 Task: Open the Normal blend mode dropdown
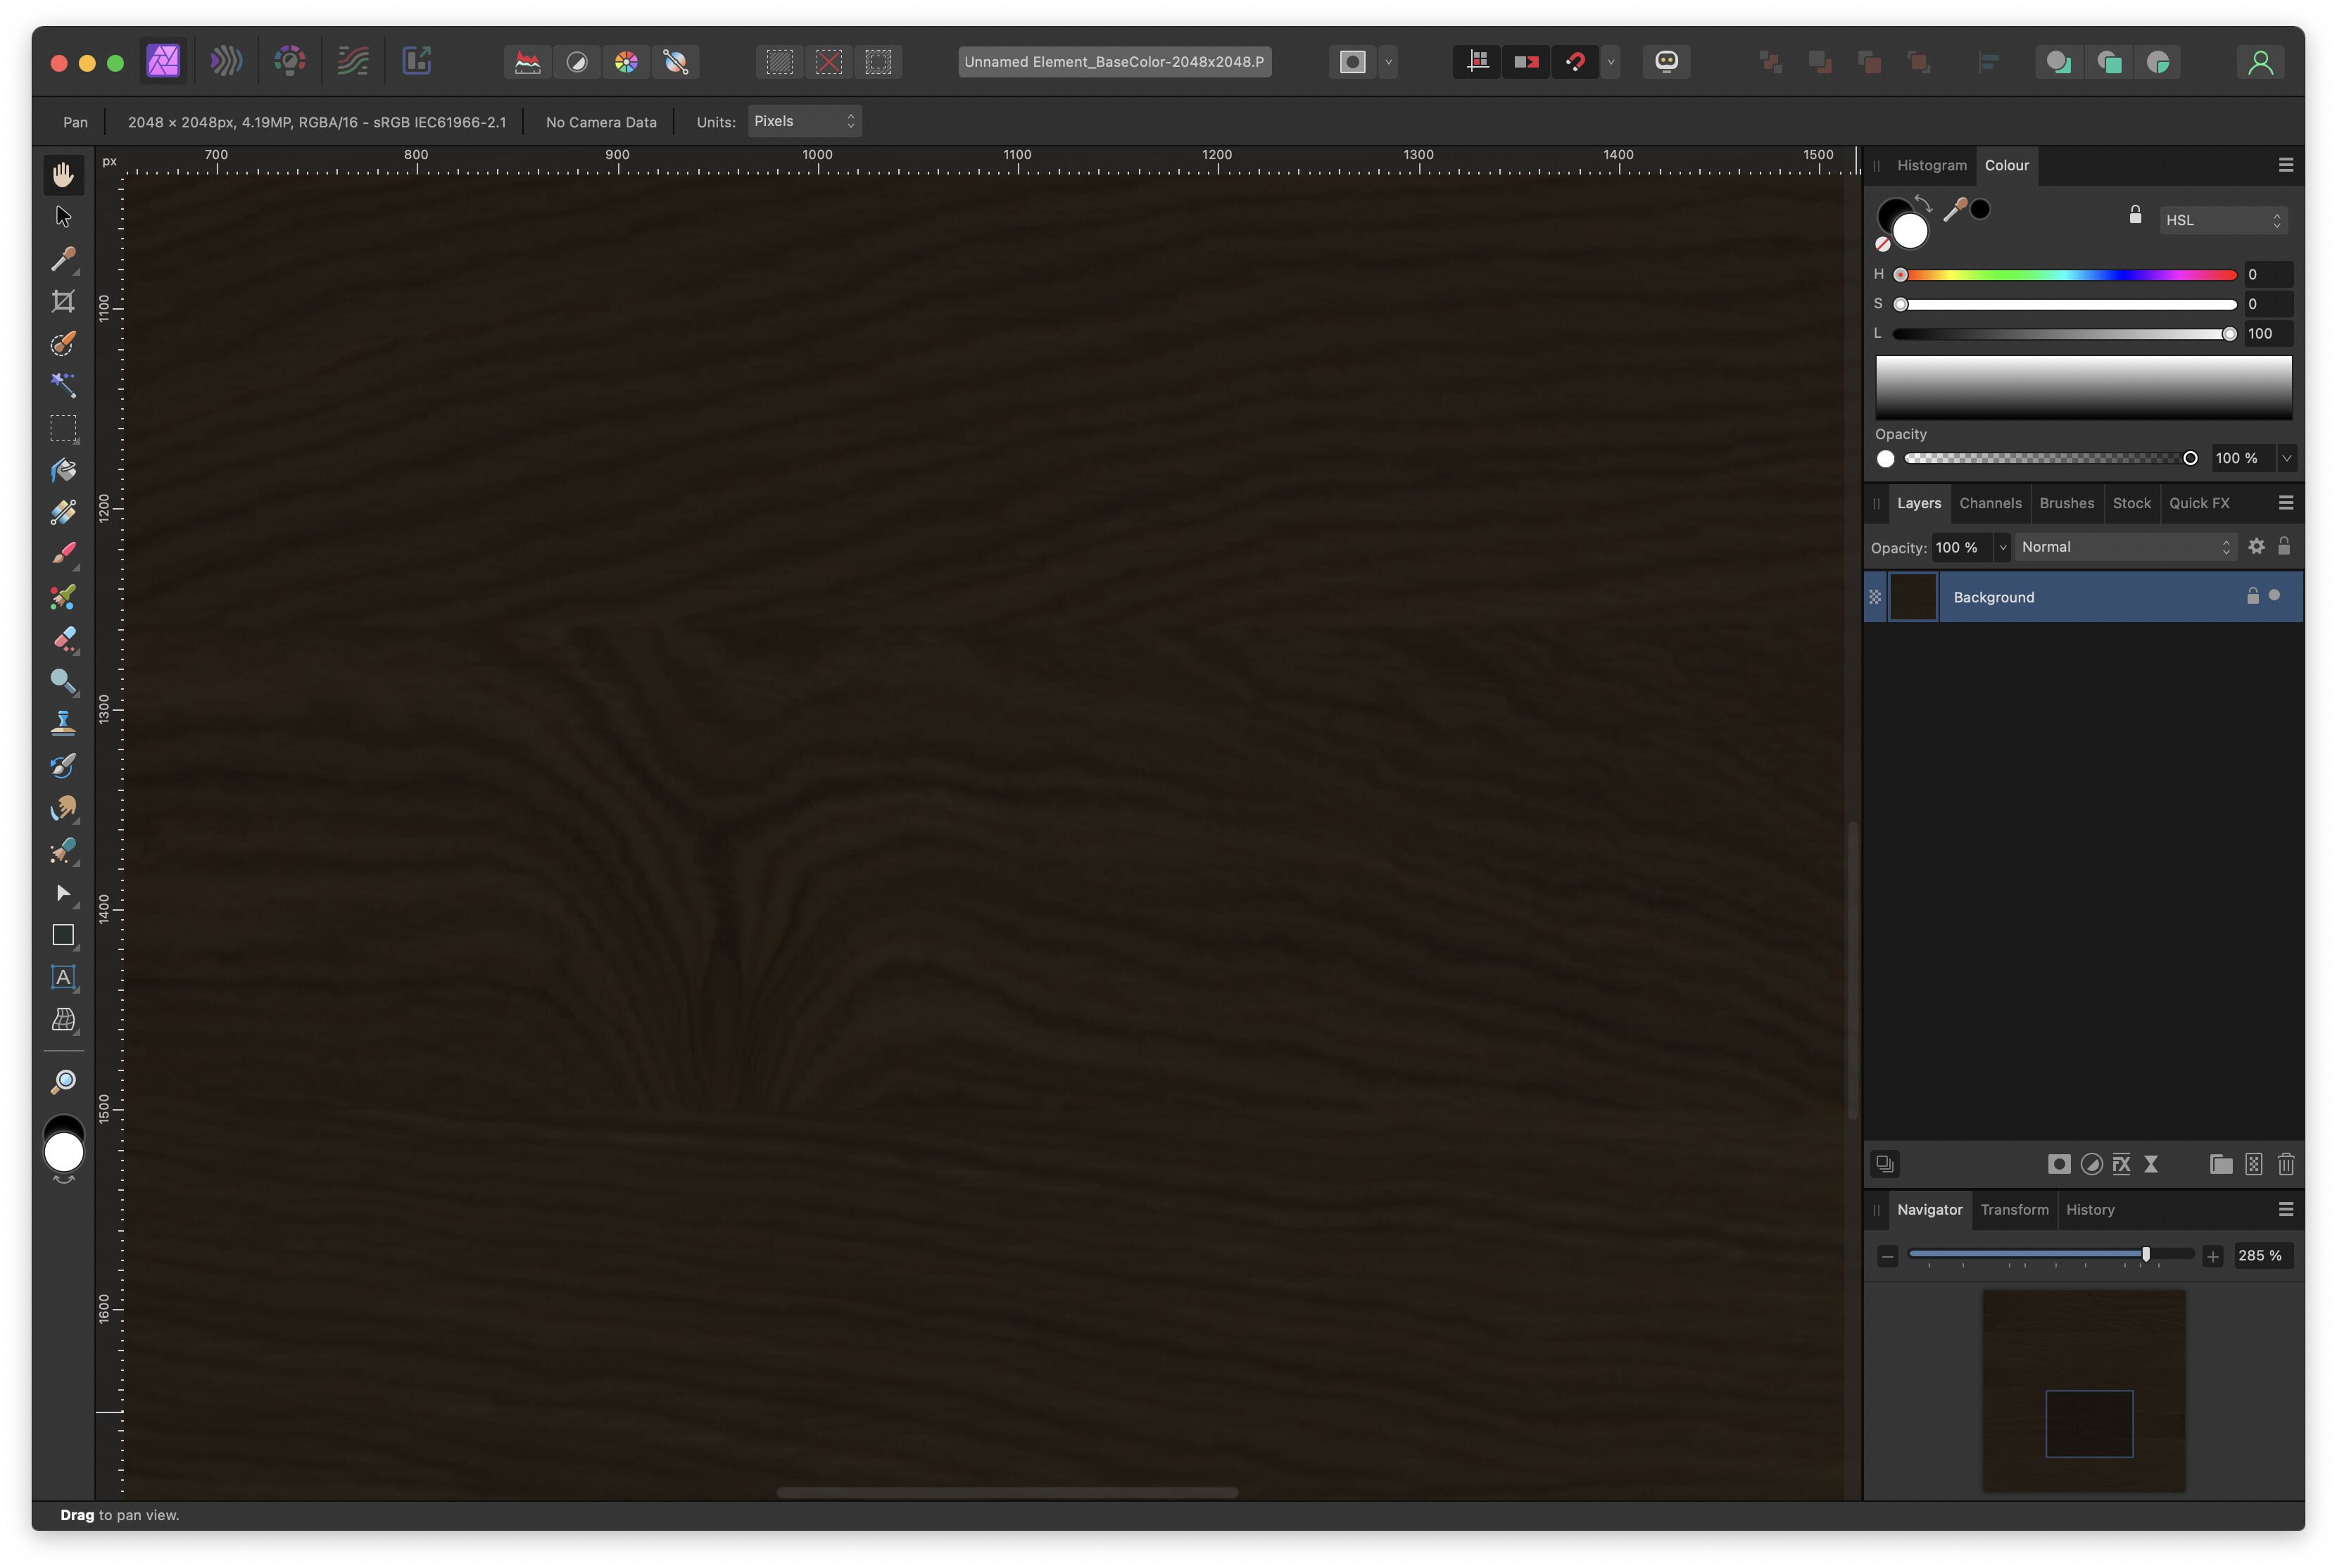coord(2124,547)
